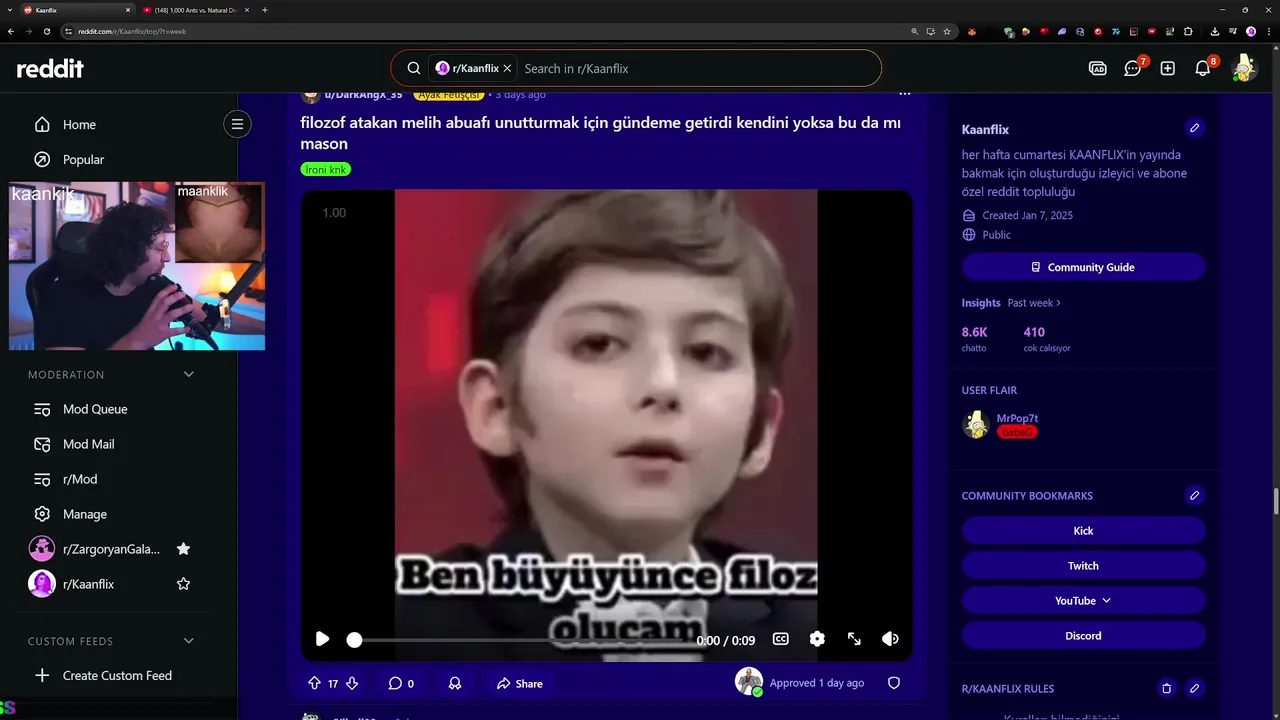Upvote the post
The height and width of the screenshot is (720, 1280).
[x=314, y=683]
